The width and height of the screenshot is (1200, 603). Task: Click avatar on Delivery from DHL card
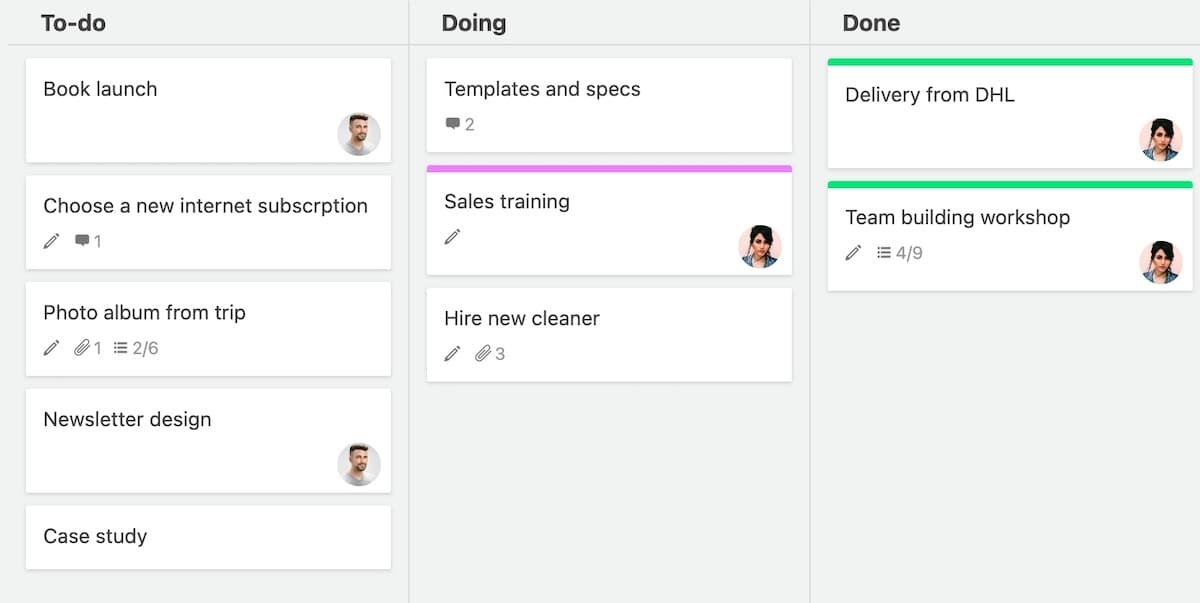[x=1161, y=140]
